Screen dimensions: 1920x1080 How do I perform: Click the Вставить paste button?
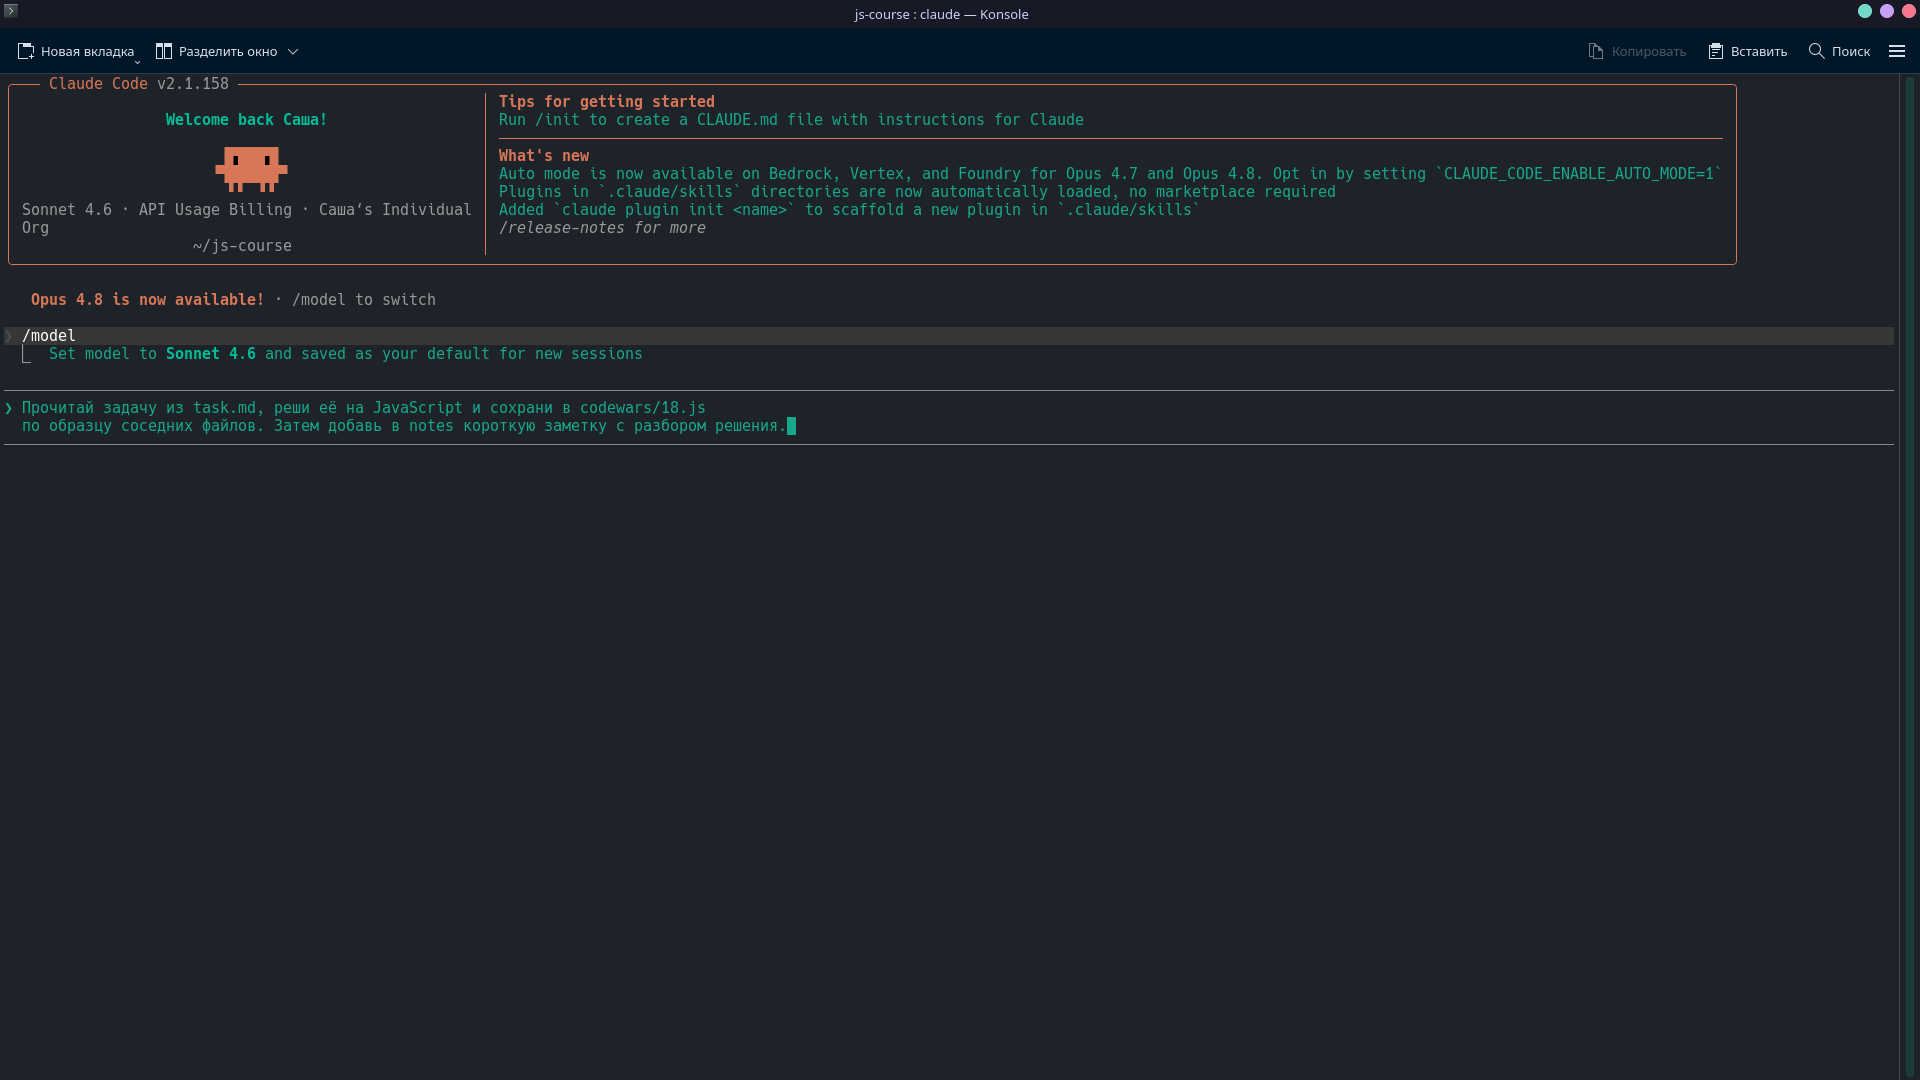coord(1747,51)
